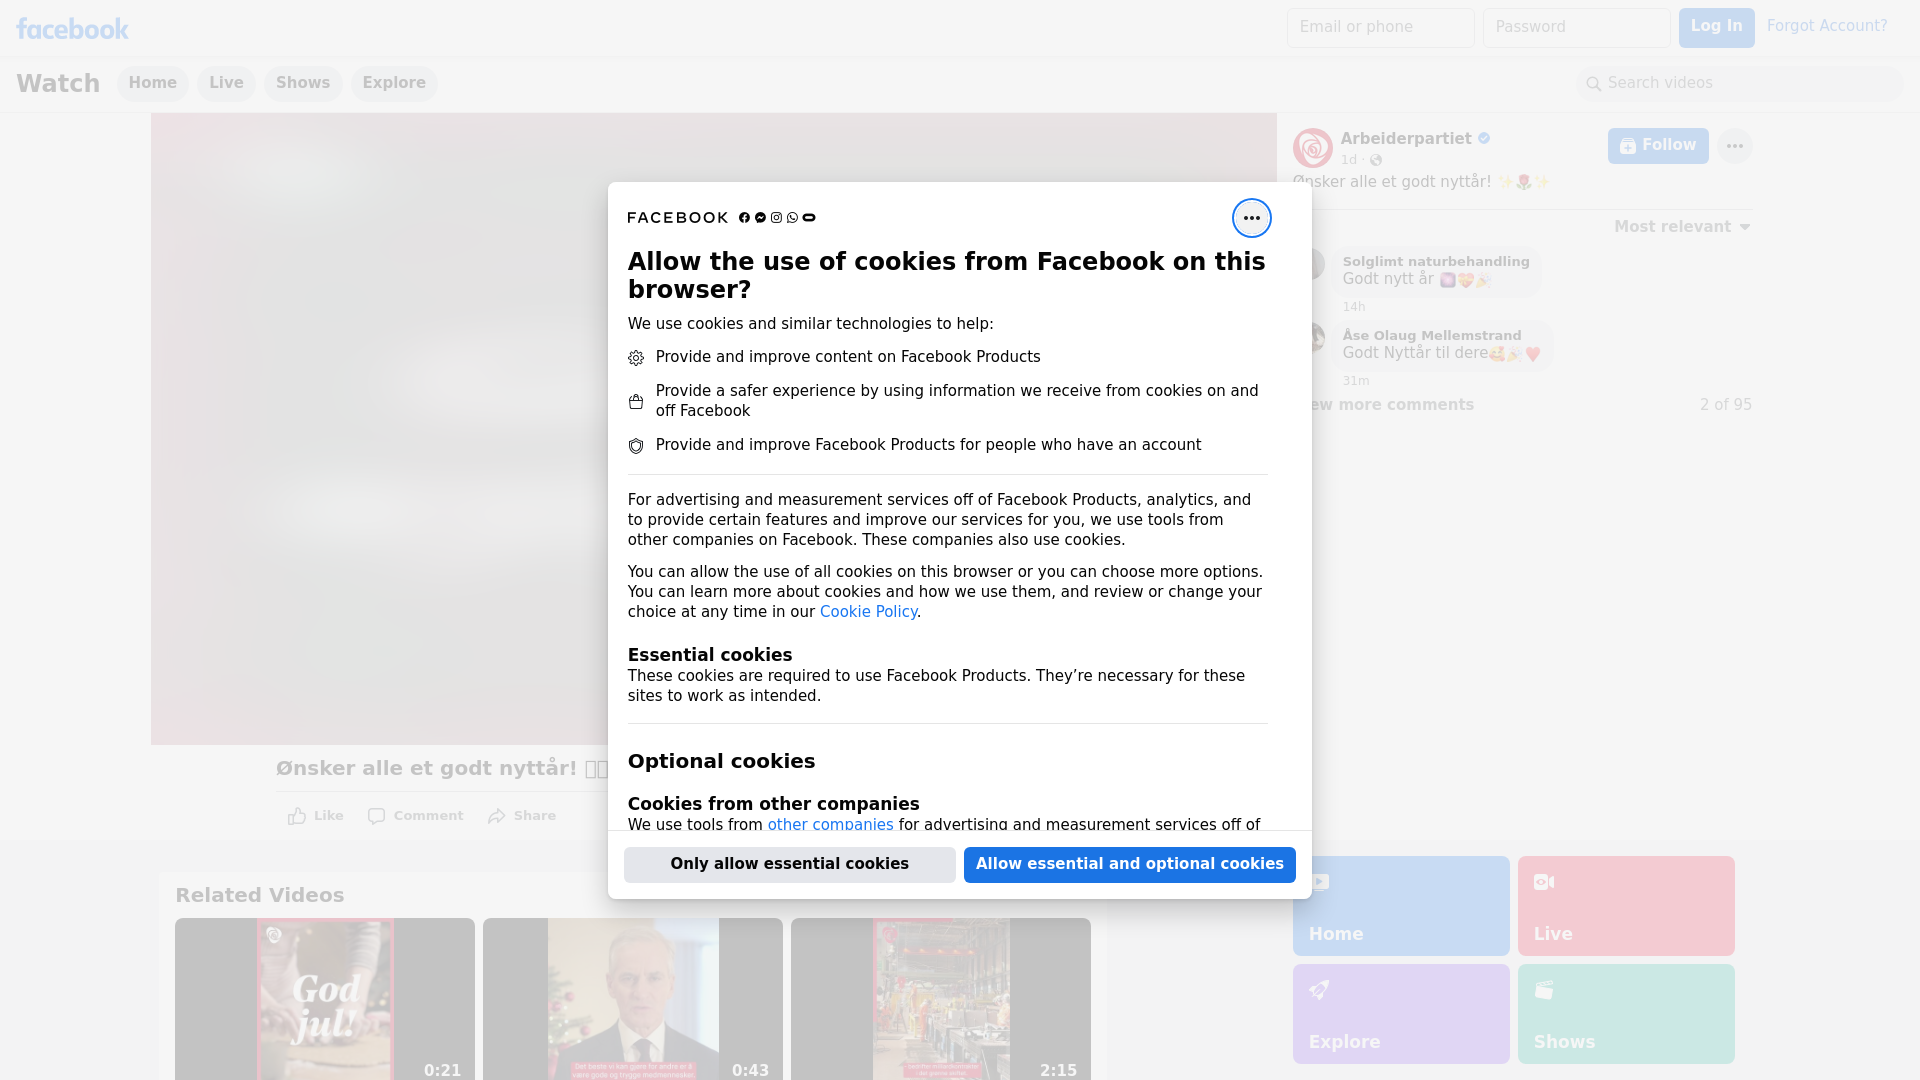Open the 2:15 related video thumbnail
Image resolution: width=1920 pixels, height=1080 pixels.
[x=941, y=999]
